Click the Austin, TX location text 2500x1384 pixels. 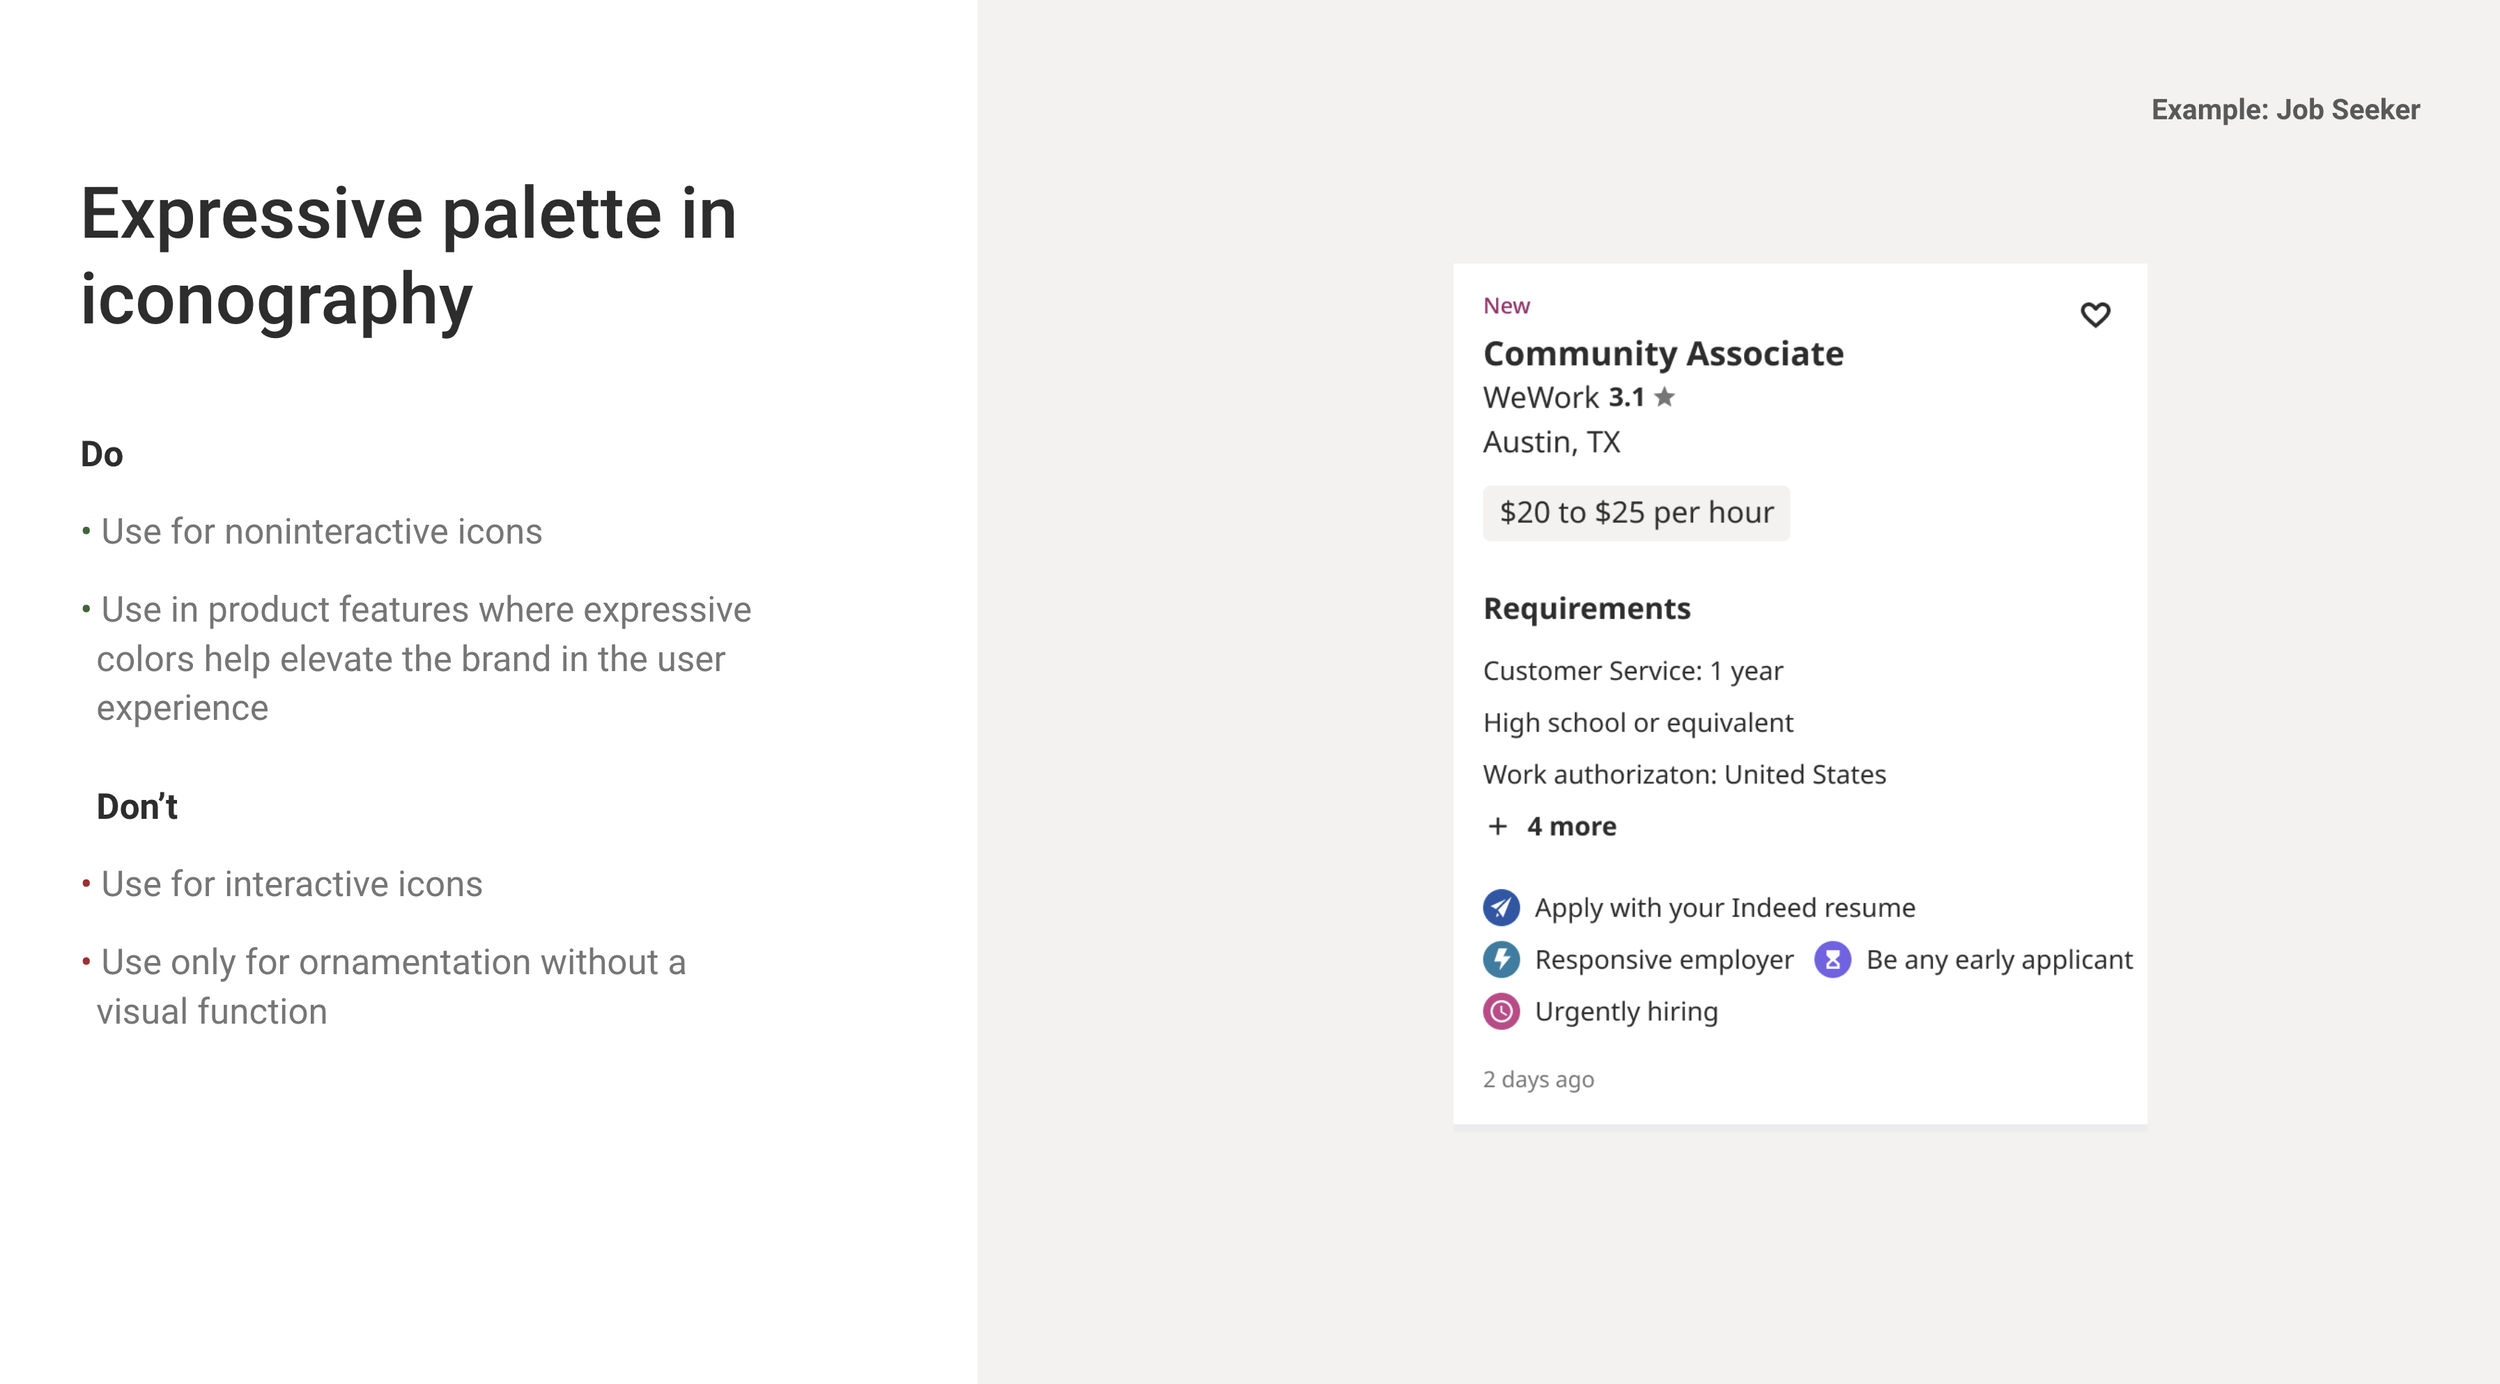[x=1551, y=442]
